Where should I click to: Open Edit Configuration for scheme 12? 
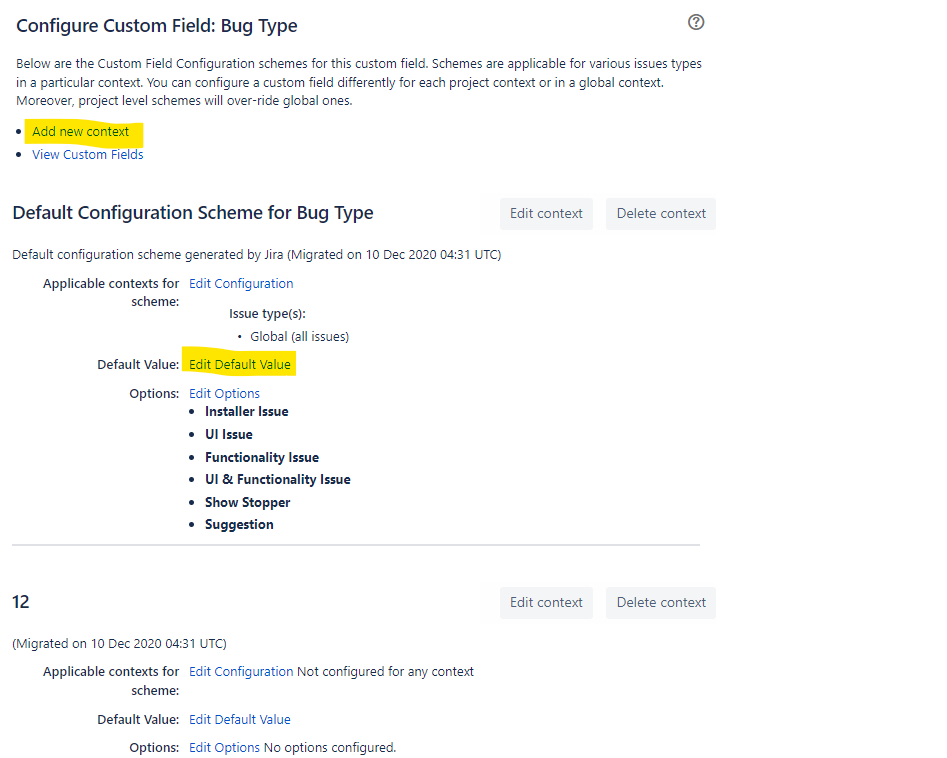[x=240, y=671]
